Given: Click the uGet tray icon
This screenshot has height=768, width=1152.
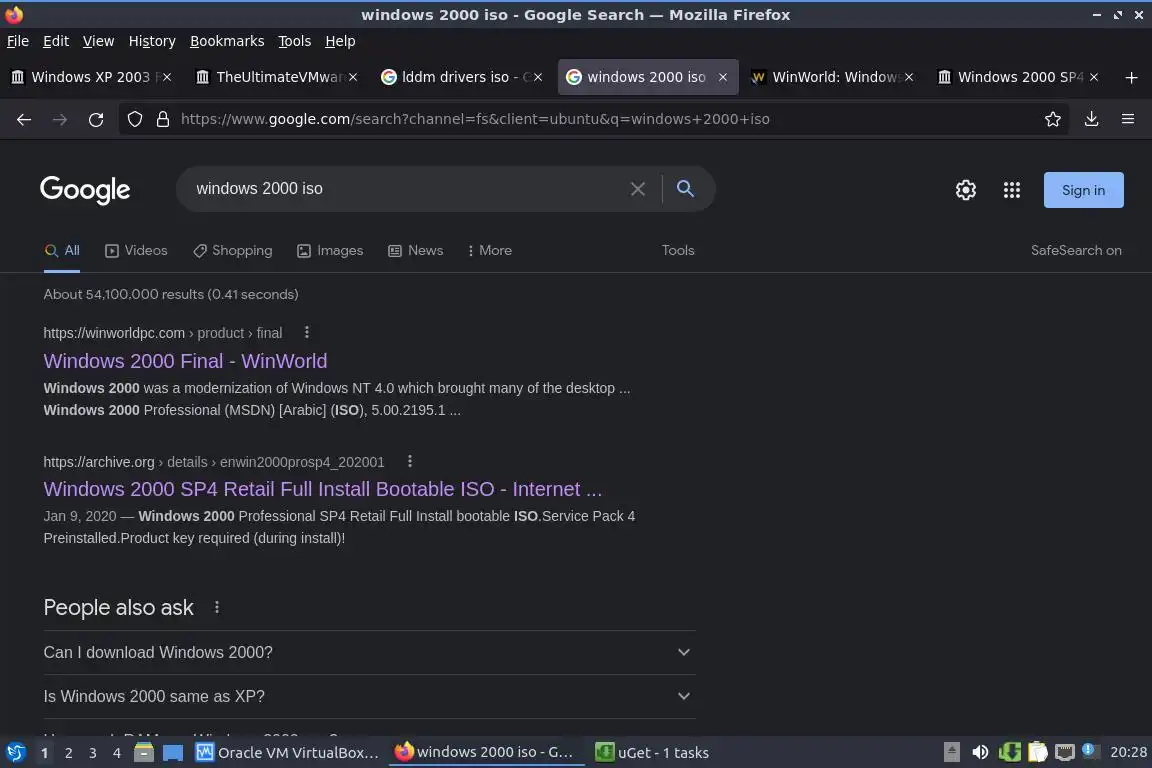Looking at the screenshot, I should 1009,753.
